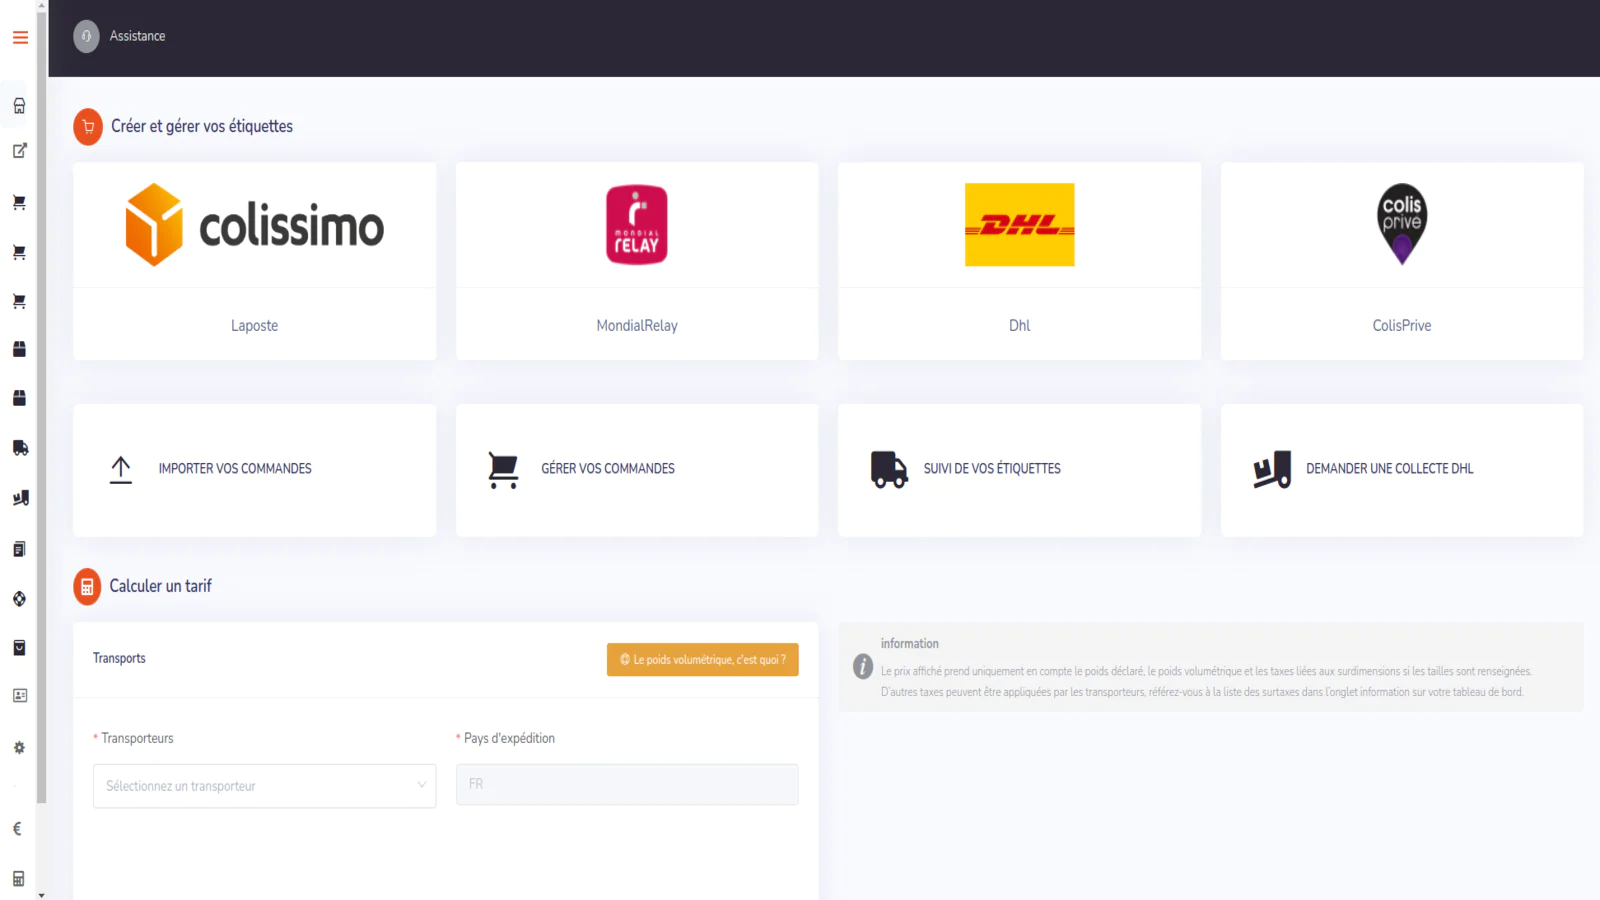Open the calculator icon in the sidebar
1600x900 pixels.
tap(18, 878)
